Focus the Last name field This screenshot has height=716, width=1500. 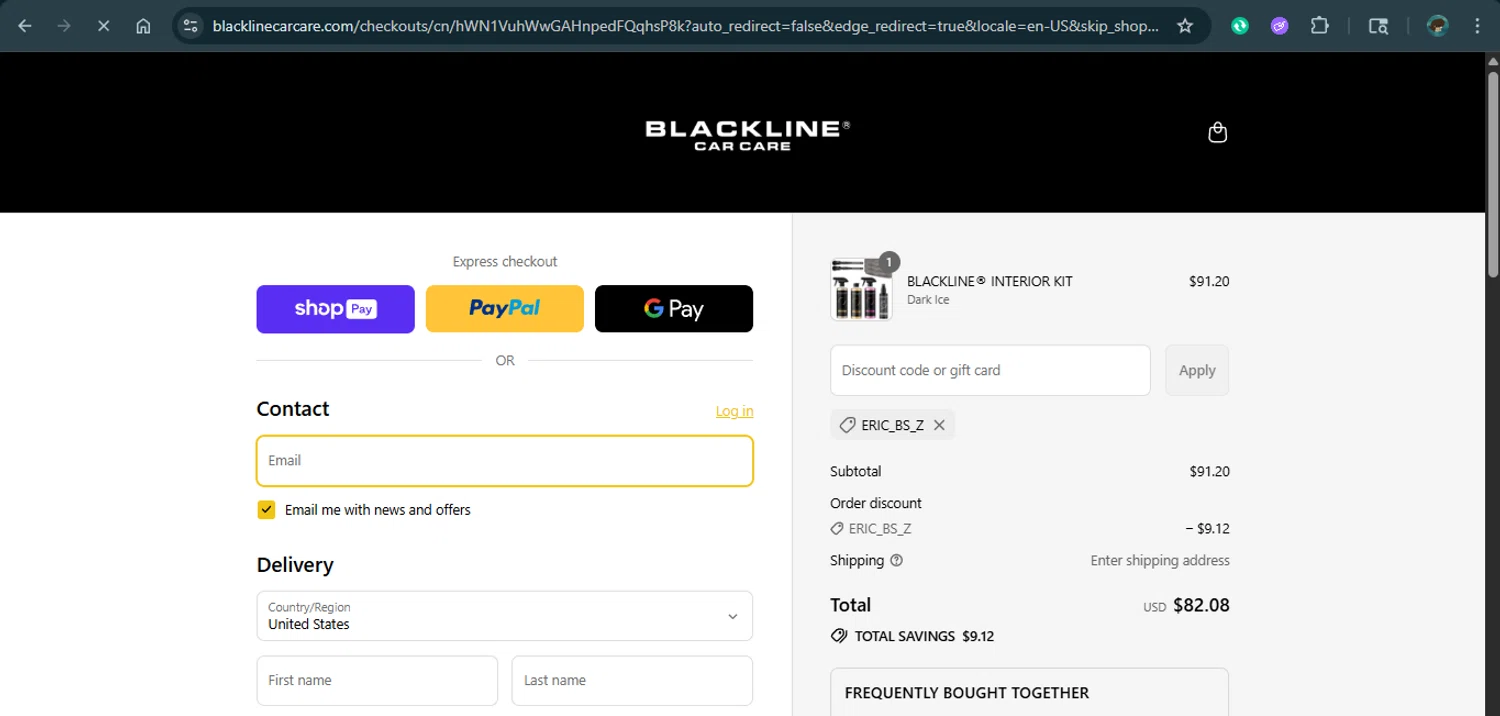pyautogui.click(x=632, y=680)
